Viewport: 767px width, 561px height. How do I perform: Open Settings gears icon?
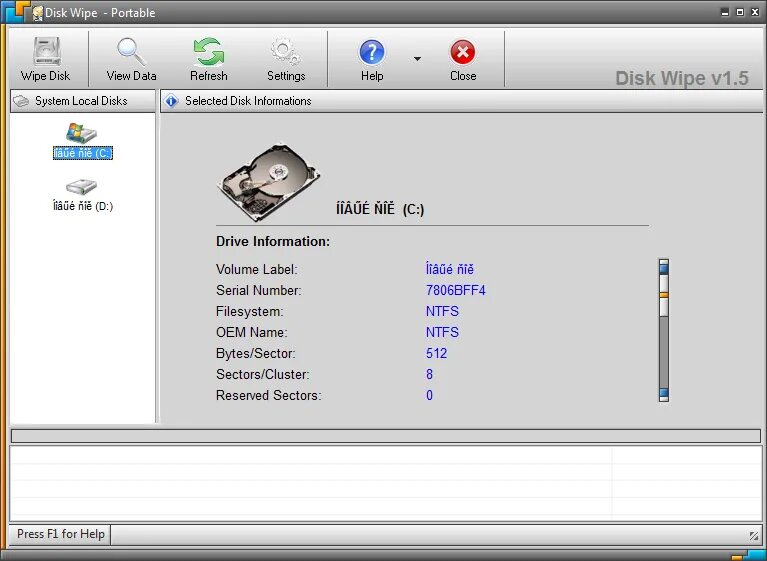[x=286, y=51]
